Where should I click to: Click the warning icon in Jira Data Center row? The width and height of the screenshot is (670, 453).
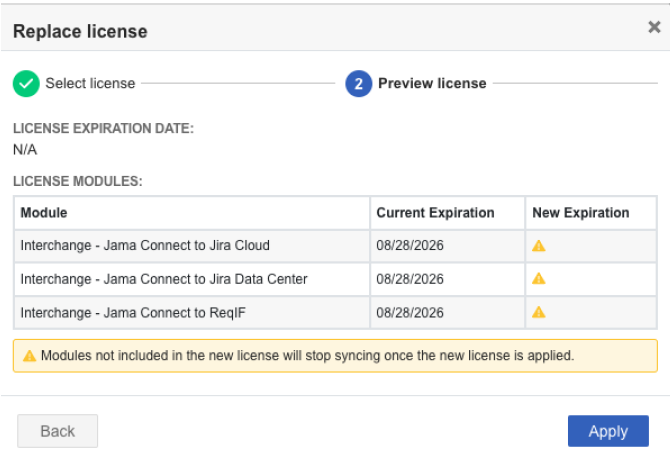(x=538, y=279)
